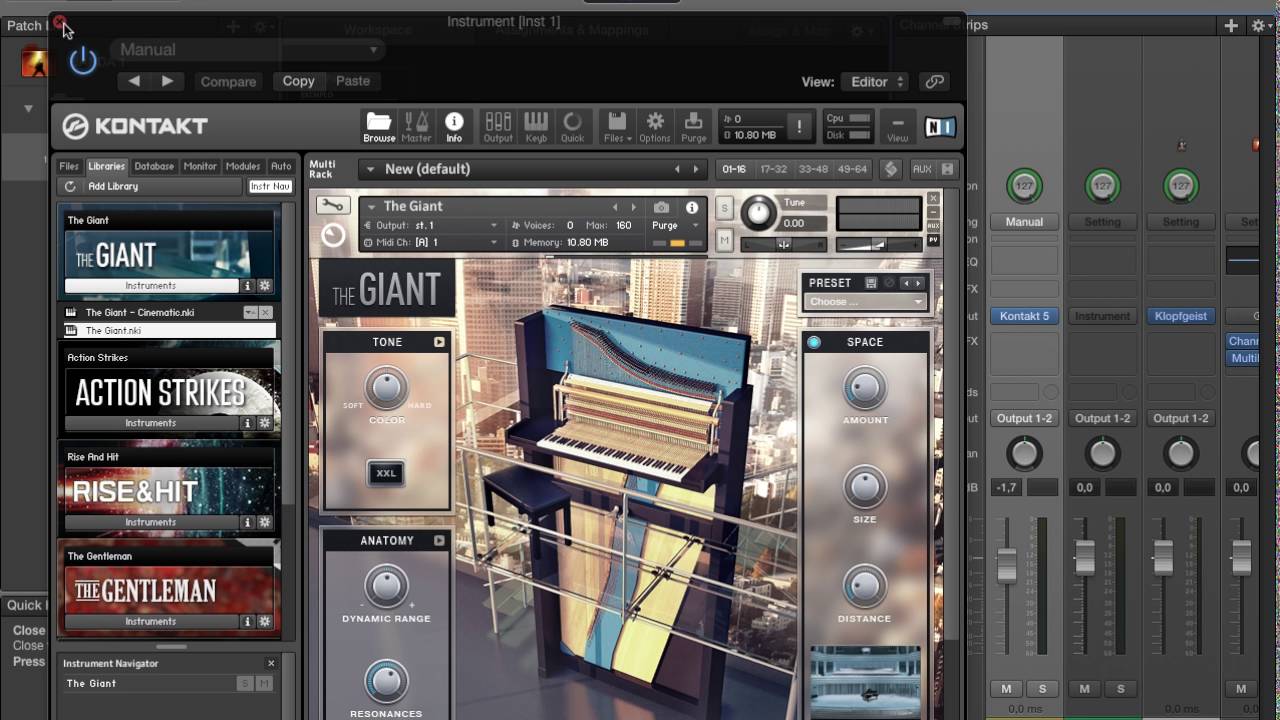Load the previous multi rack preset

click(x=677, y=169)
